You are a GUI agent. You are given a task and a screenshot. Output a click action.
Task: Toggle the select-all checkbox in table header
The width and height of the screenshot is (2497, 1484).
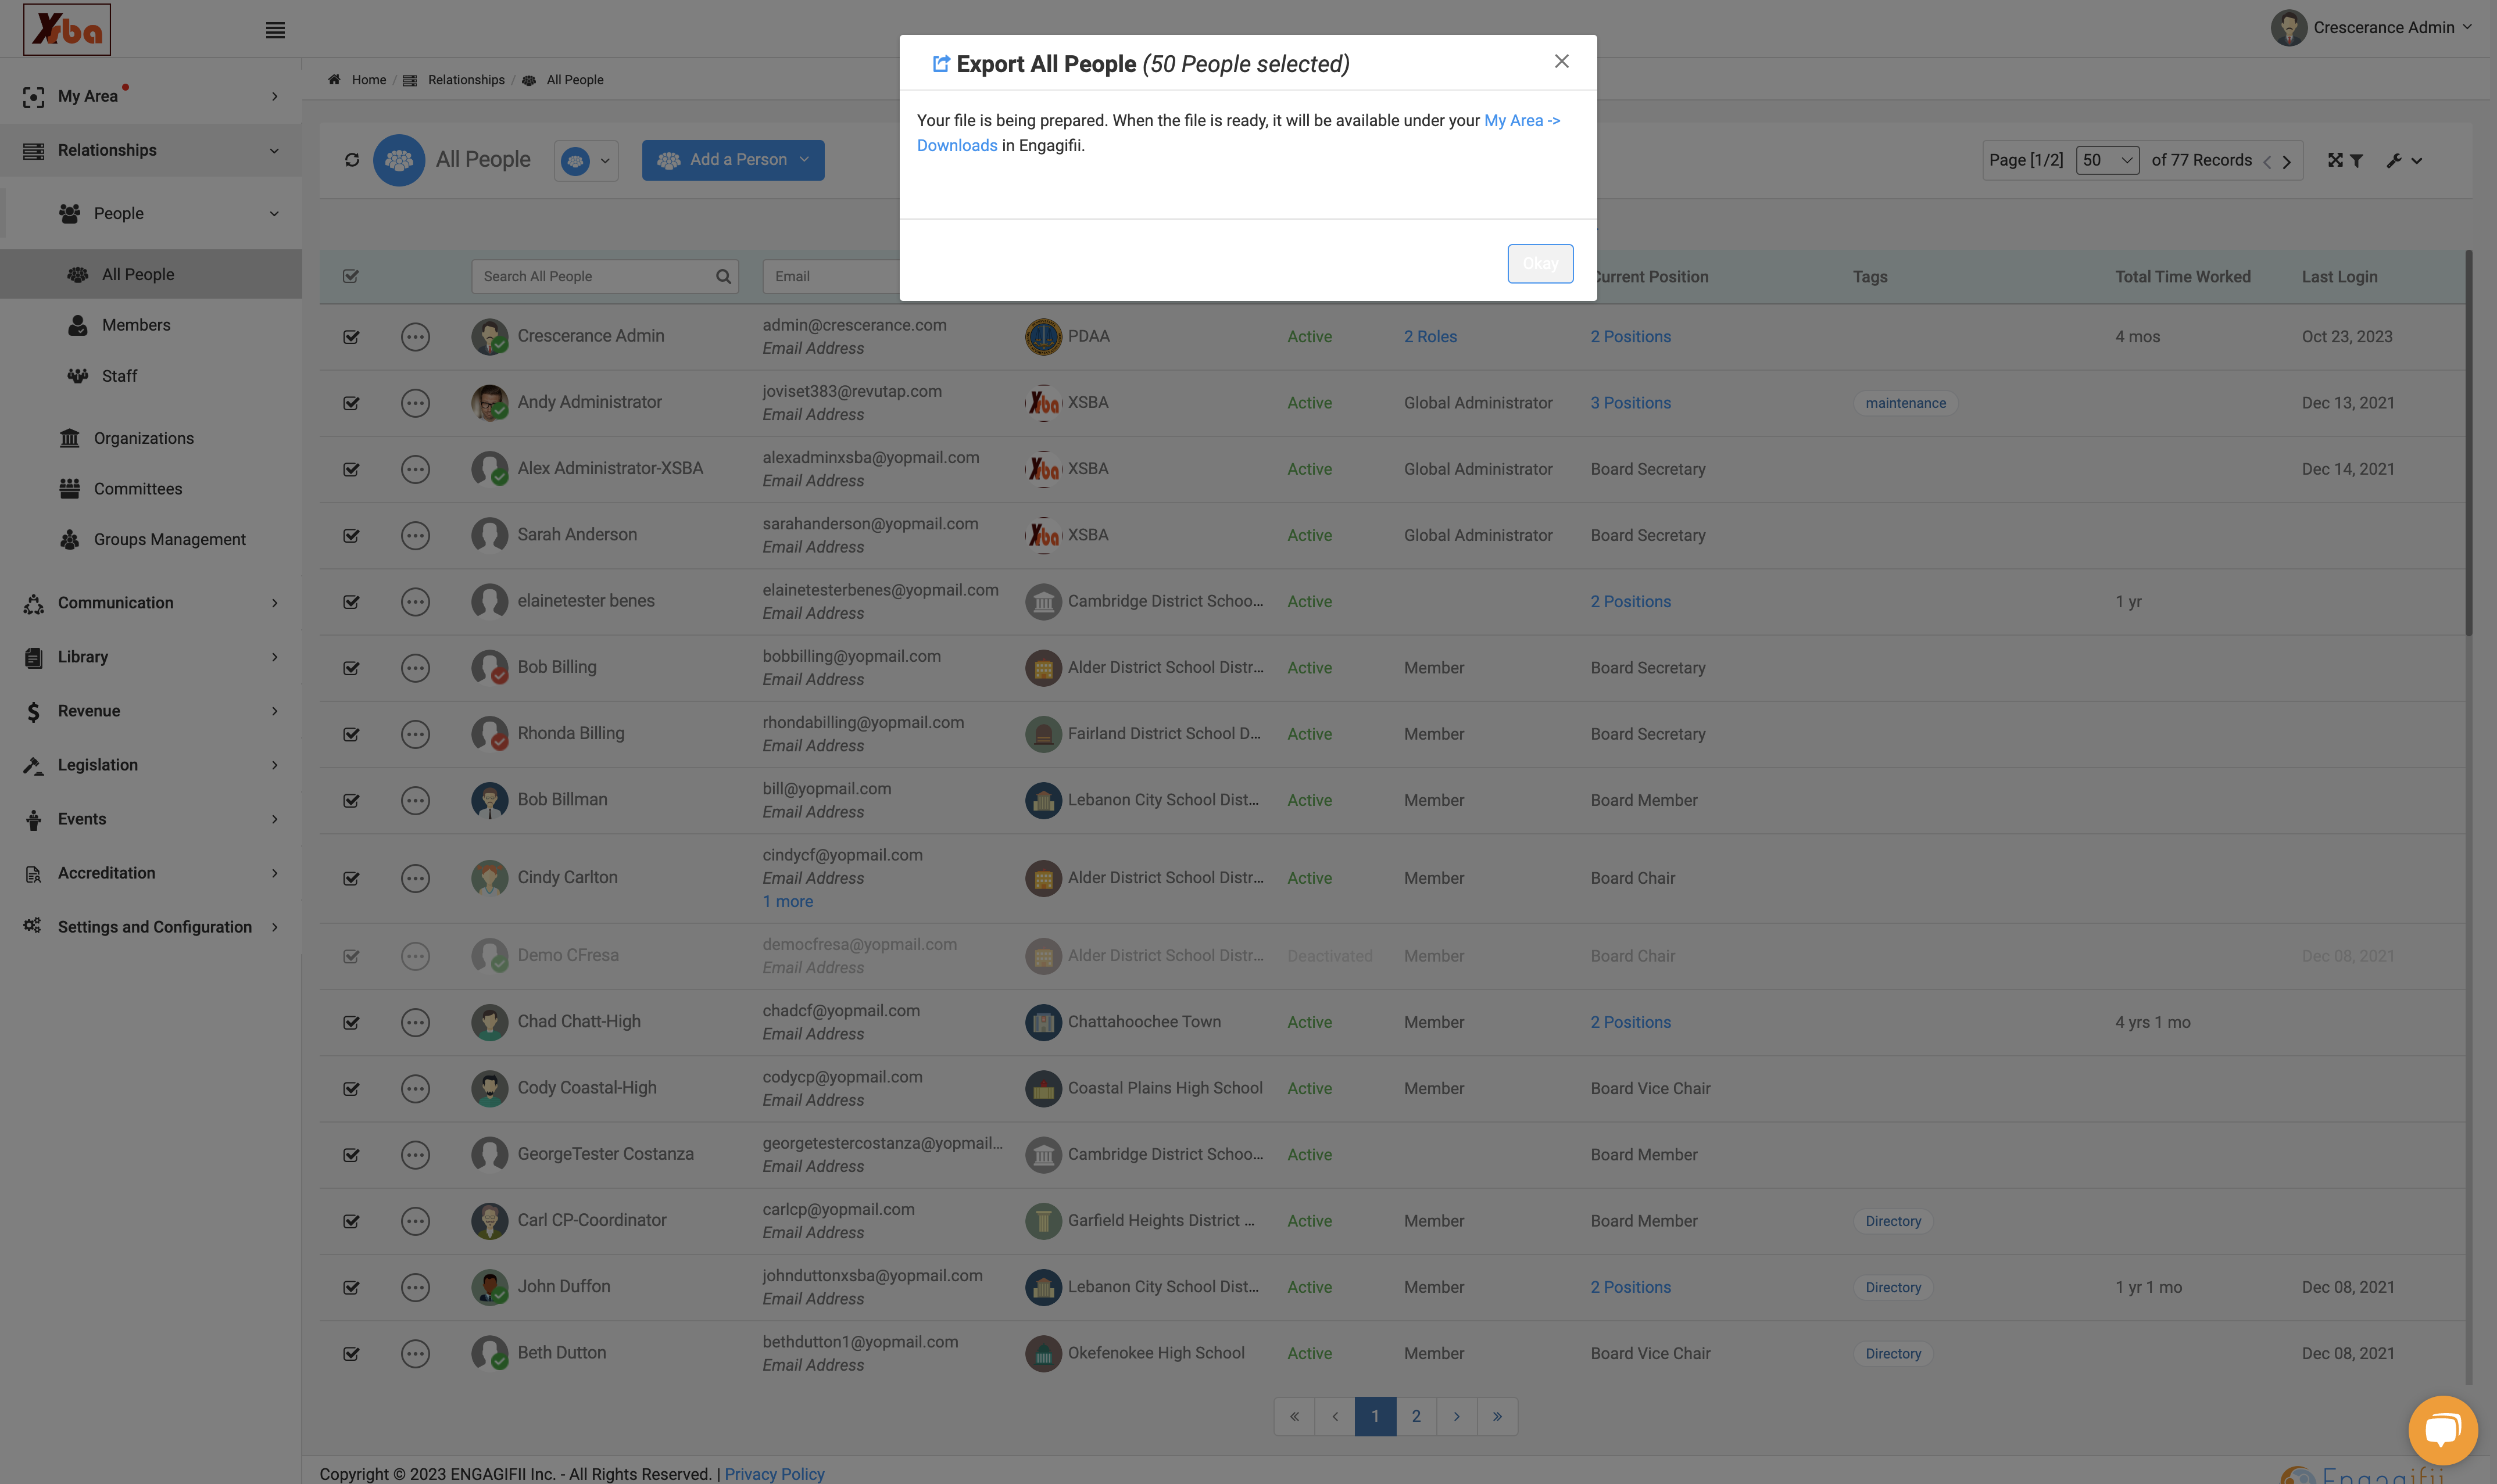[x=351, y=277]
